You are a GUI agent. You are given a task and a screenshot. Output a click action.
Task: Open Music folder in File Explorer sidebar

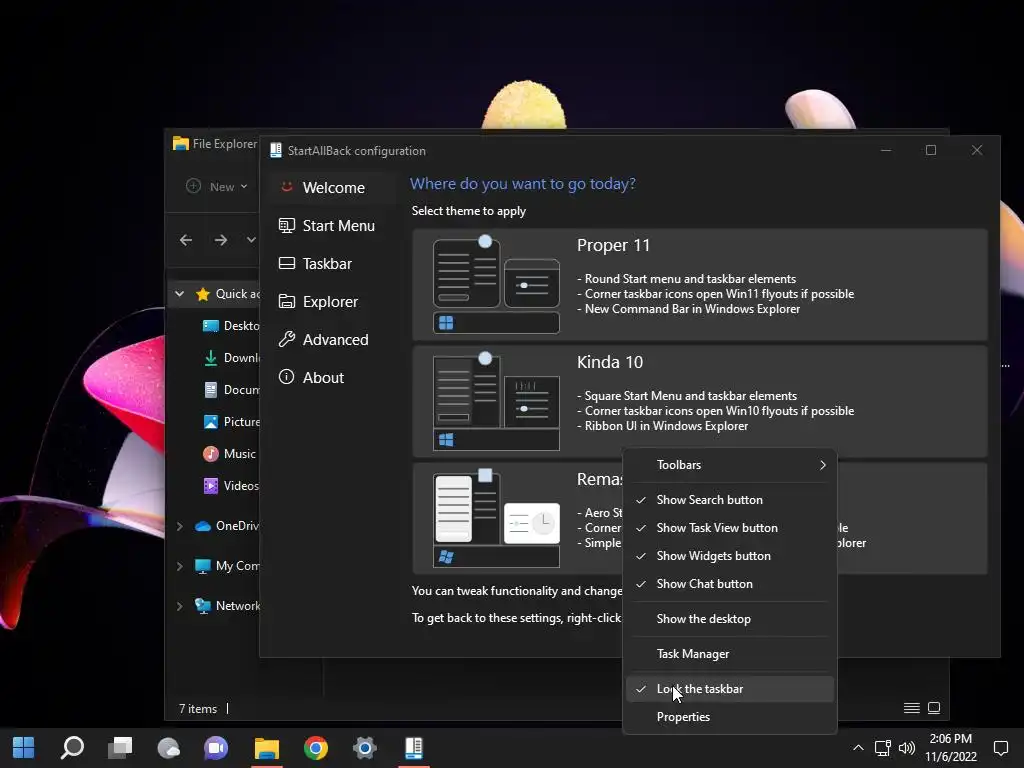pos(229,454)
